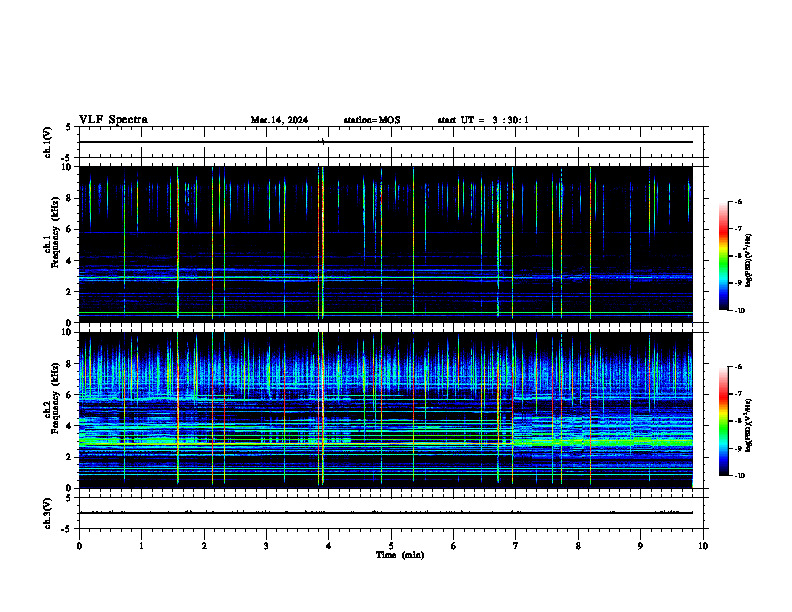Click the ch.2 spectrogram color scale bar
This screenshot has height=612, width=792.
click(x=724, y=421)
